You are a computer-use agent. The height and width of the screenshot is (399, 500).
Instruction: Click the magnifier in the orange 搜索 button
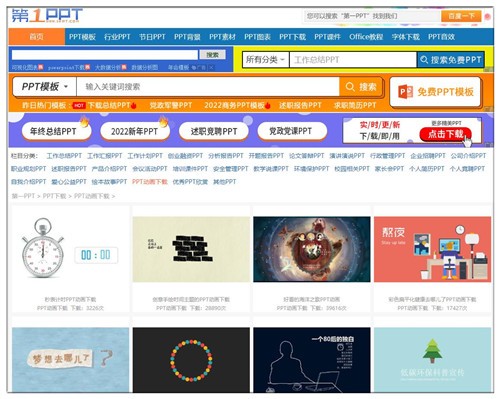(350, 87)
